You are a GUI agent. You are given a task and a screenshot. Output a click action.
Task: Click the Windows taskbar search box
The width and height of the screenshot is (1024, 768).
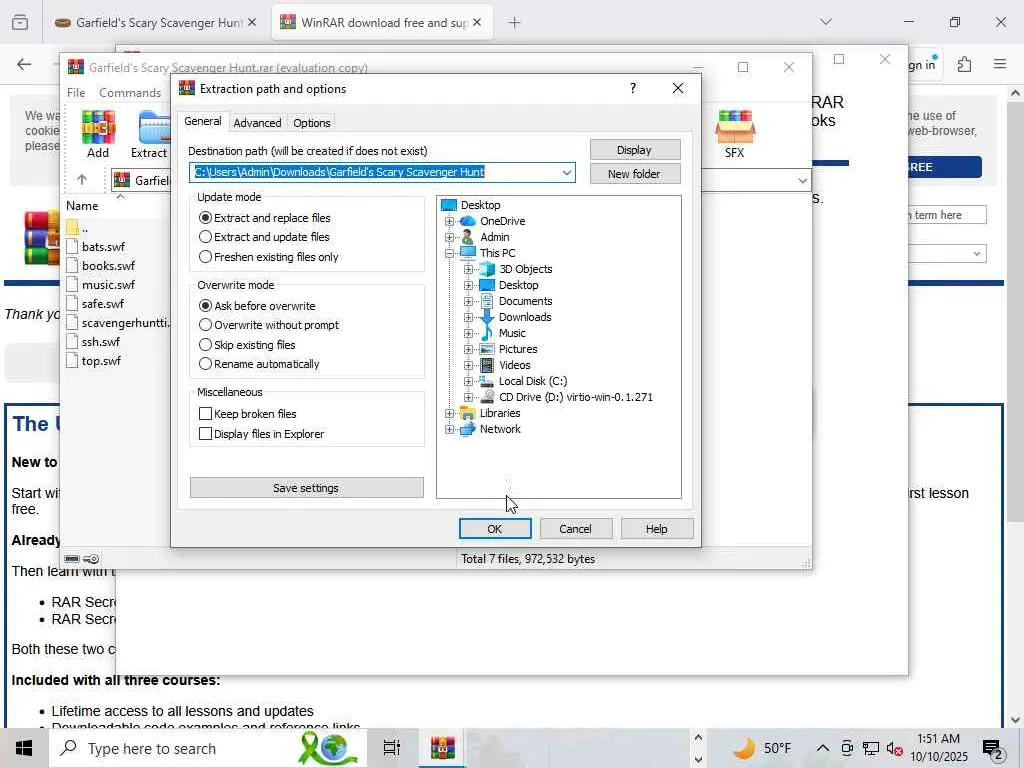[x=208, y=748]
